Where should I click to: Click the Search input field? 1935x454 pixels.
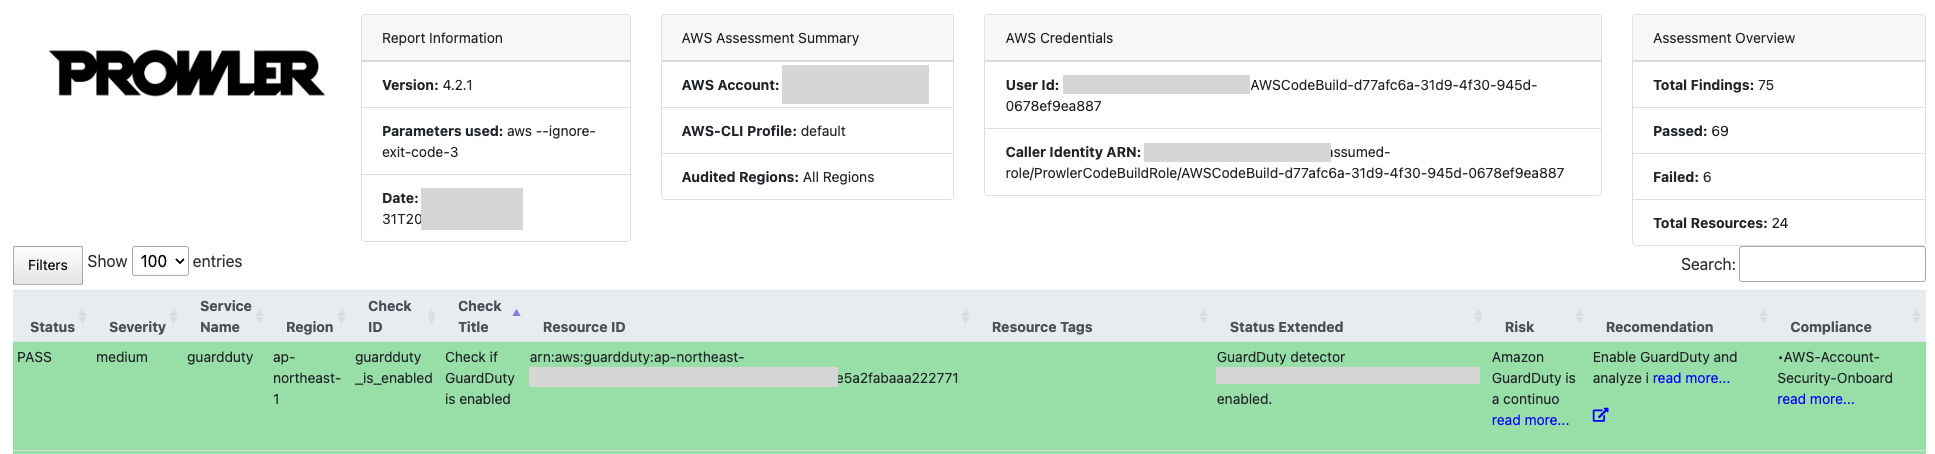1832,264
